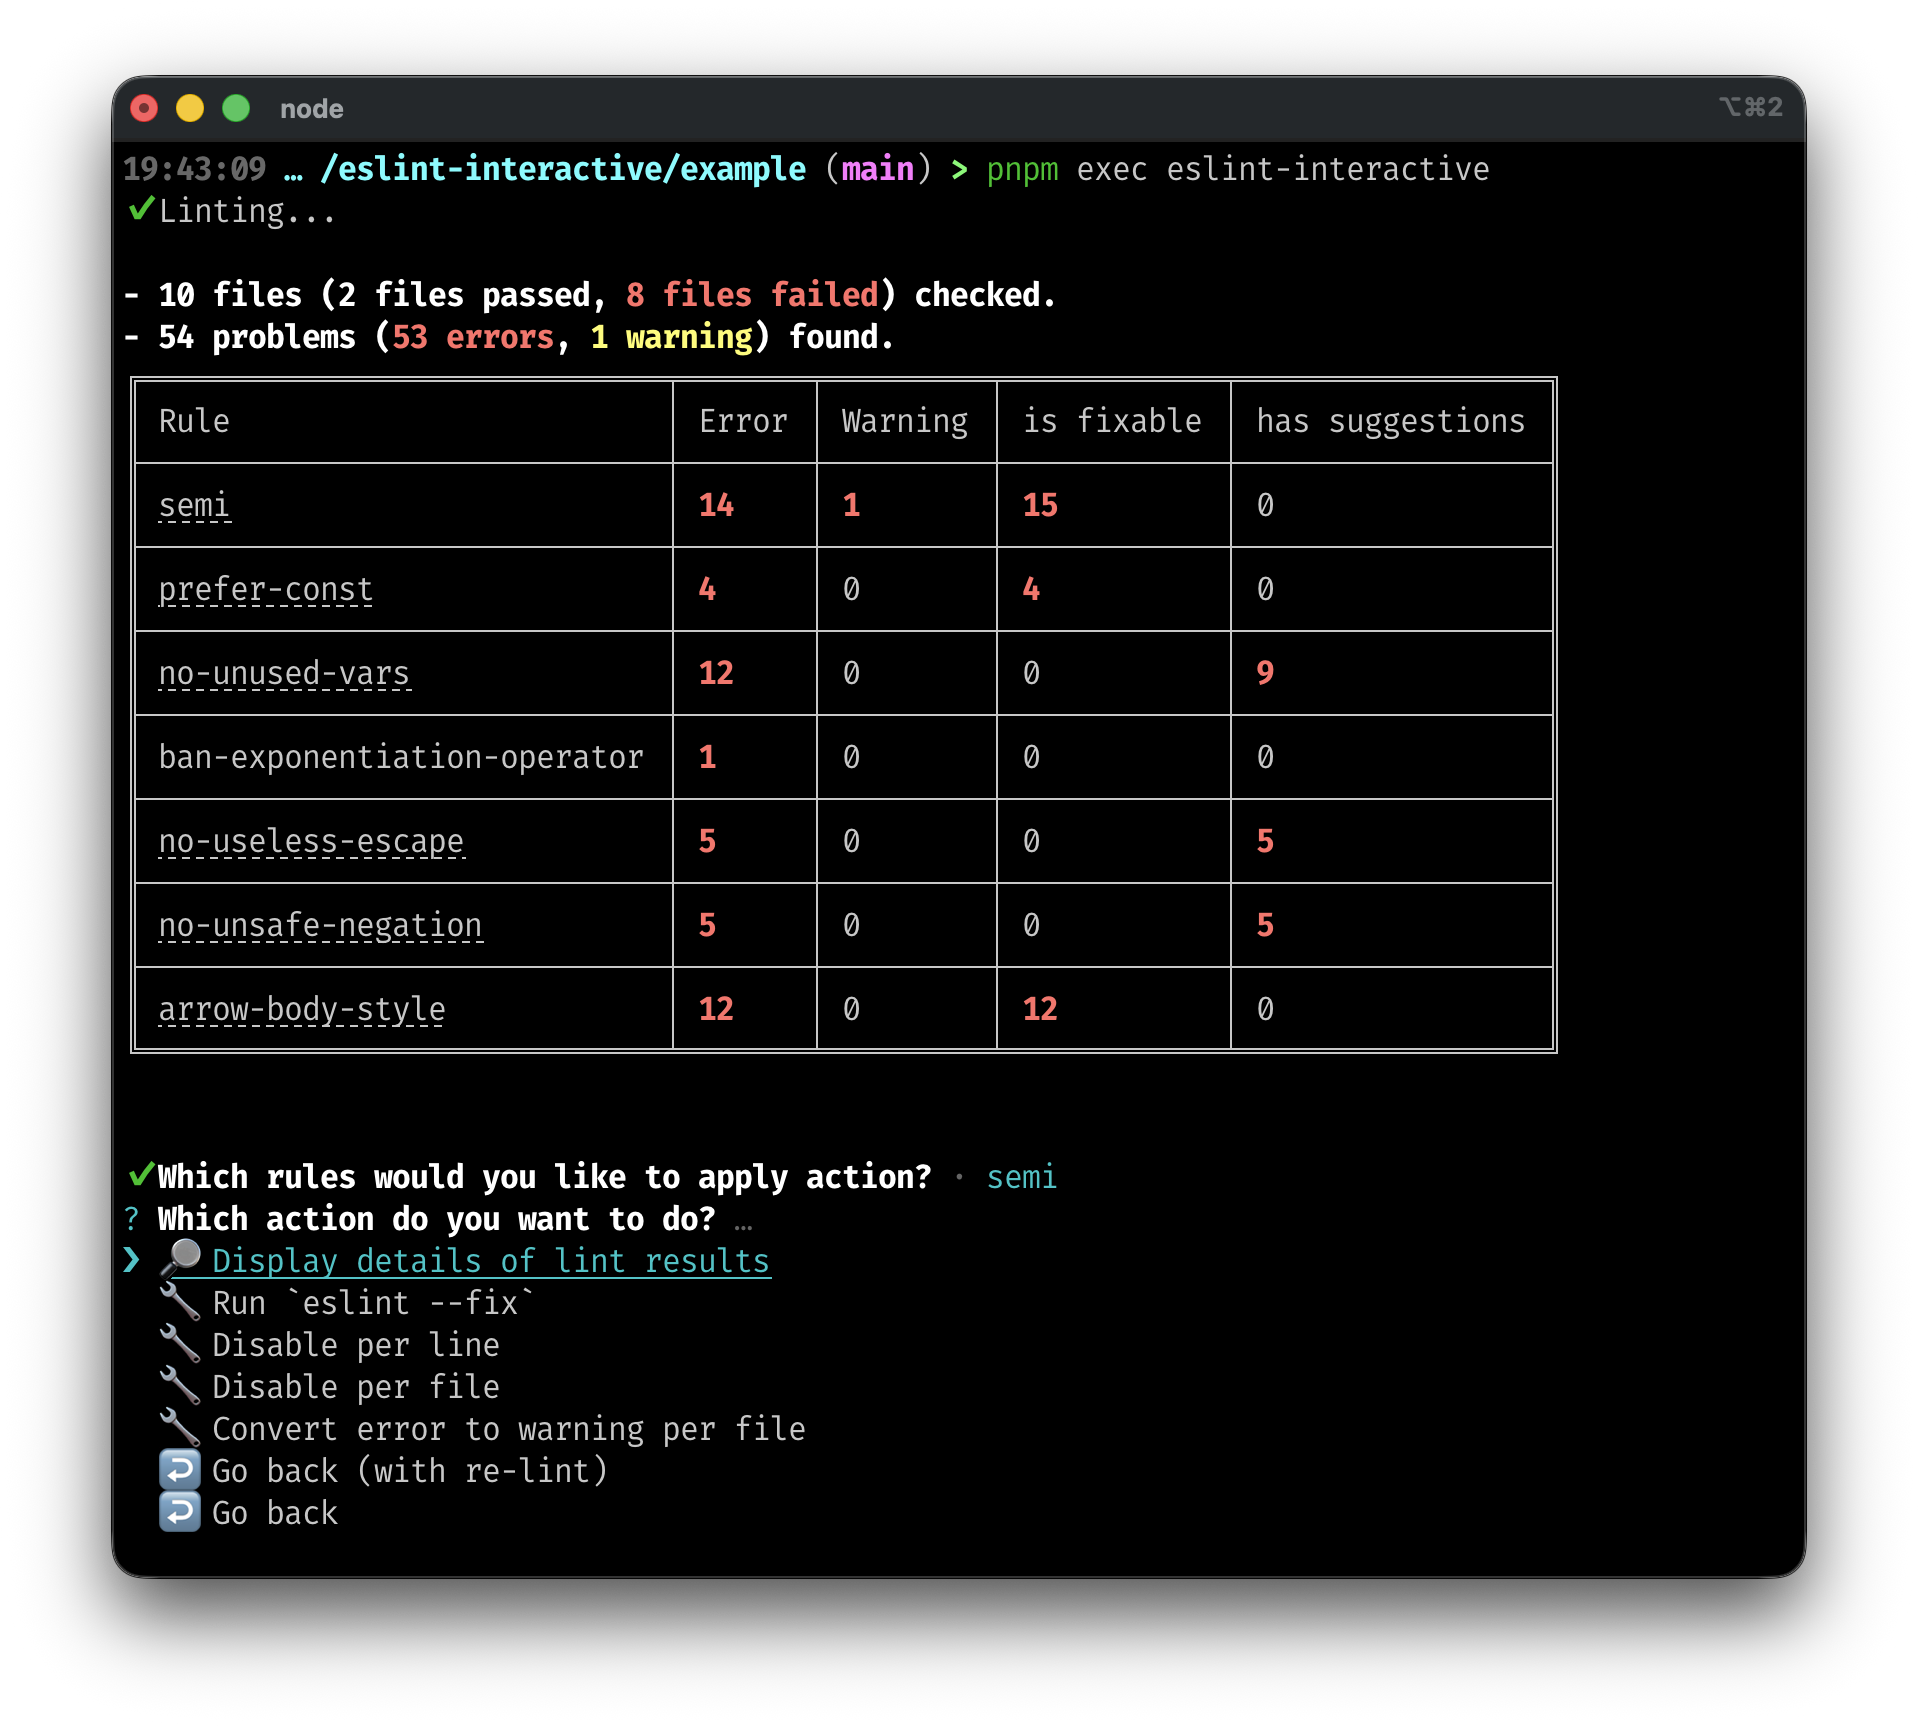Click the pnpm command text
The height and width of the screenshot is (1726, 1918).
pos(1022,171)
